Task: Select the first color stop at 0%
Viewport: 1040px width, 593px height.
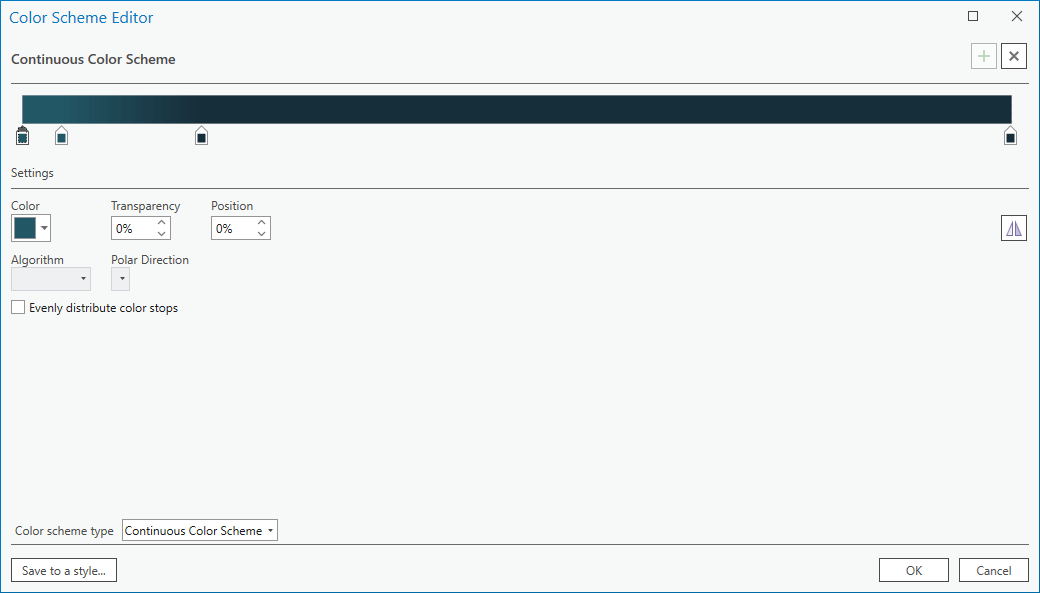Action: click(x=23, y=136)
